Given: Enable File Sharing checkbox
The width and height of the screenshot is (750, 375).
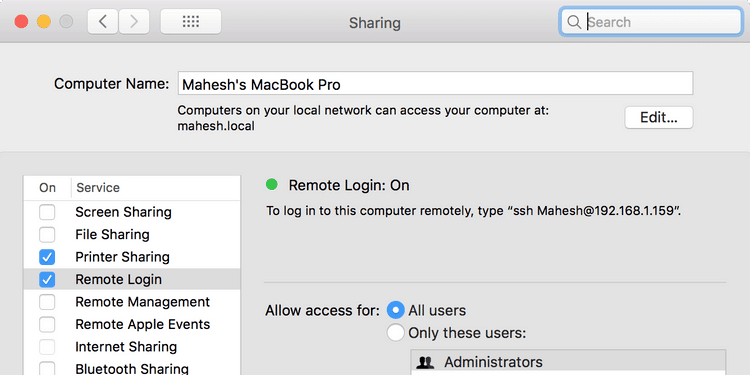Looking at the screenshot, I should [47, 234].
